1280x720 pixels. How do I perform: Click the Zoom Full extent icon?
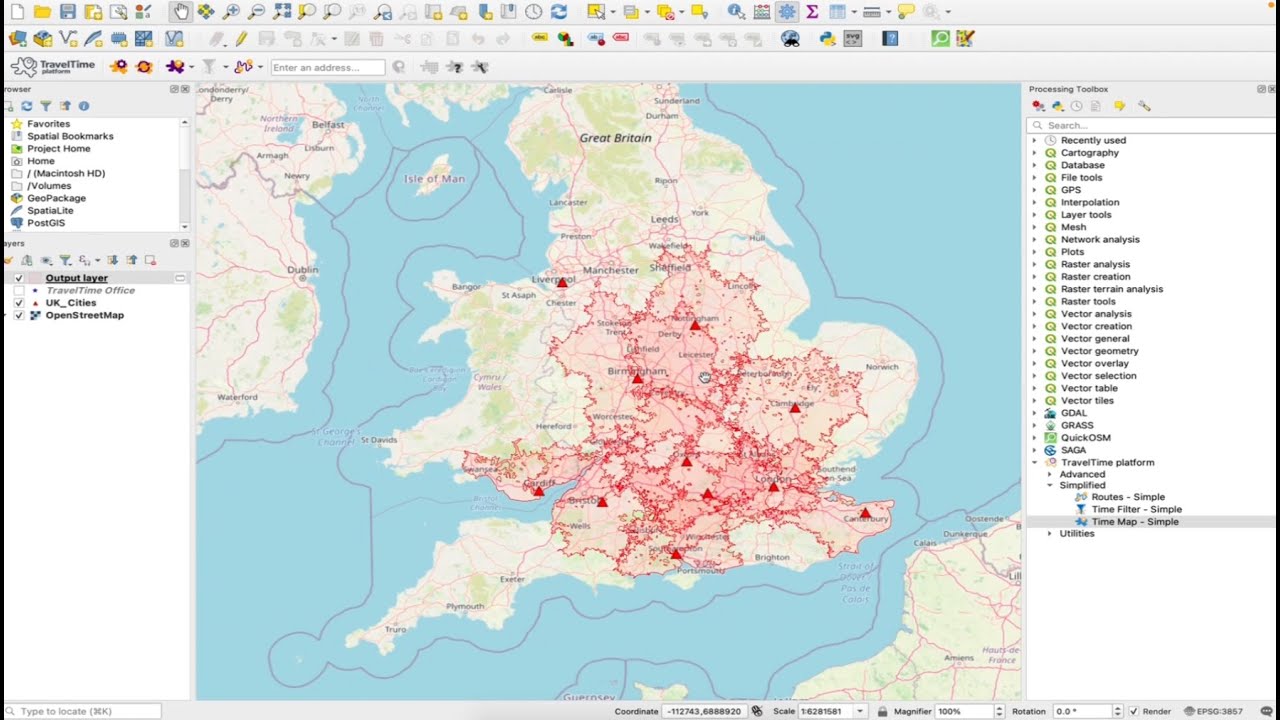pyautogui.click(x=282, y=12)
